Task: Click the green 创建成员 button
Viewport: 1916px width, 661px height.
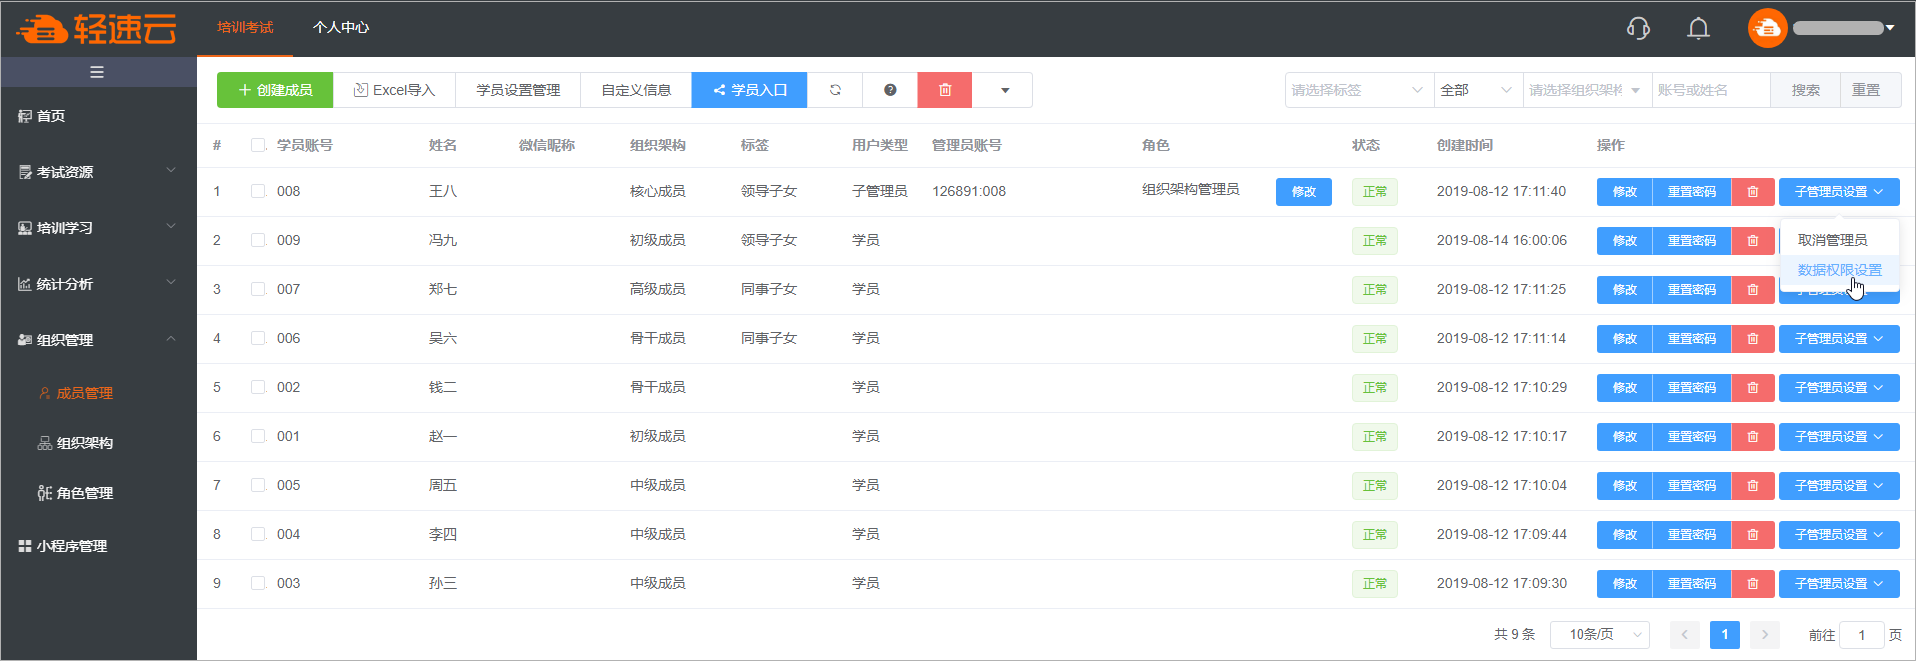Action: click(x=275, y=90)
